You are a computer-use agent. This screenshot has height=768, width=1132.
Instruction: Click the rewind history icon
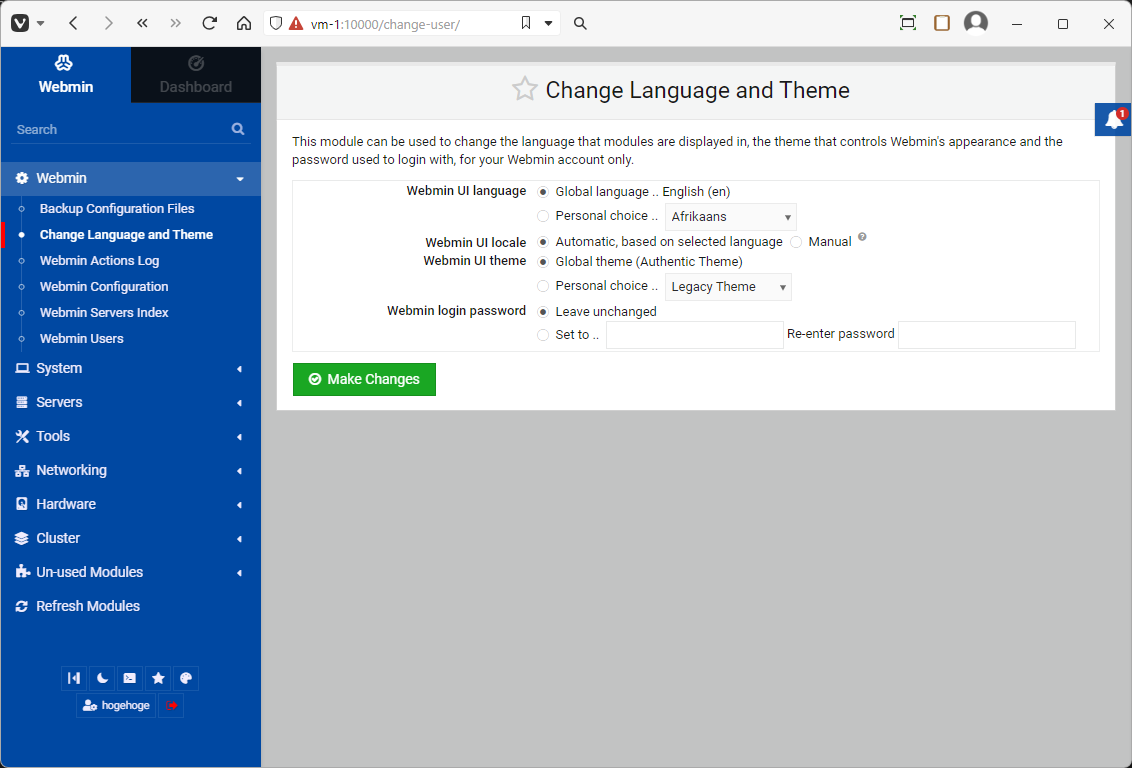[x=142, y=23]
